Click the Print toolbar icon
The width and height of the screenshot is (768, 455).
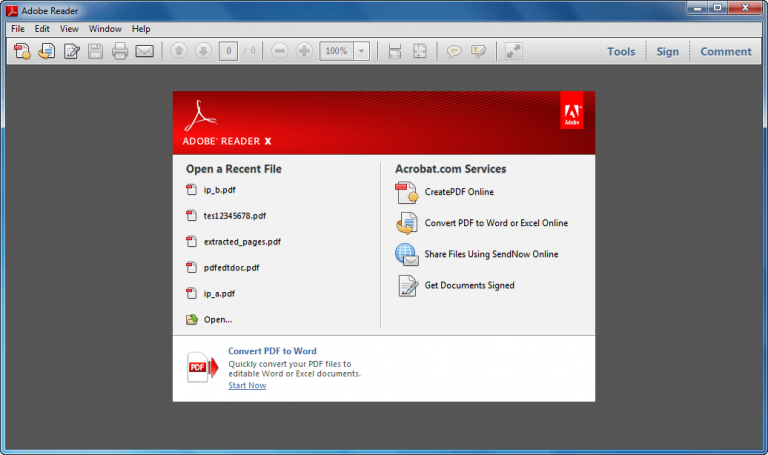120,51
